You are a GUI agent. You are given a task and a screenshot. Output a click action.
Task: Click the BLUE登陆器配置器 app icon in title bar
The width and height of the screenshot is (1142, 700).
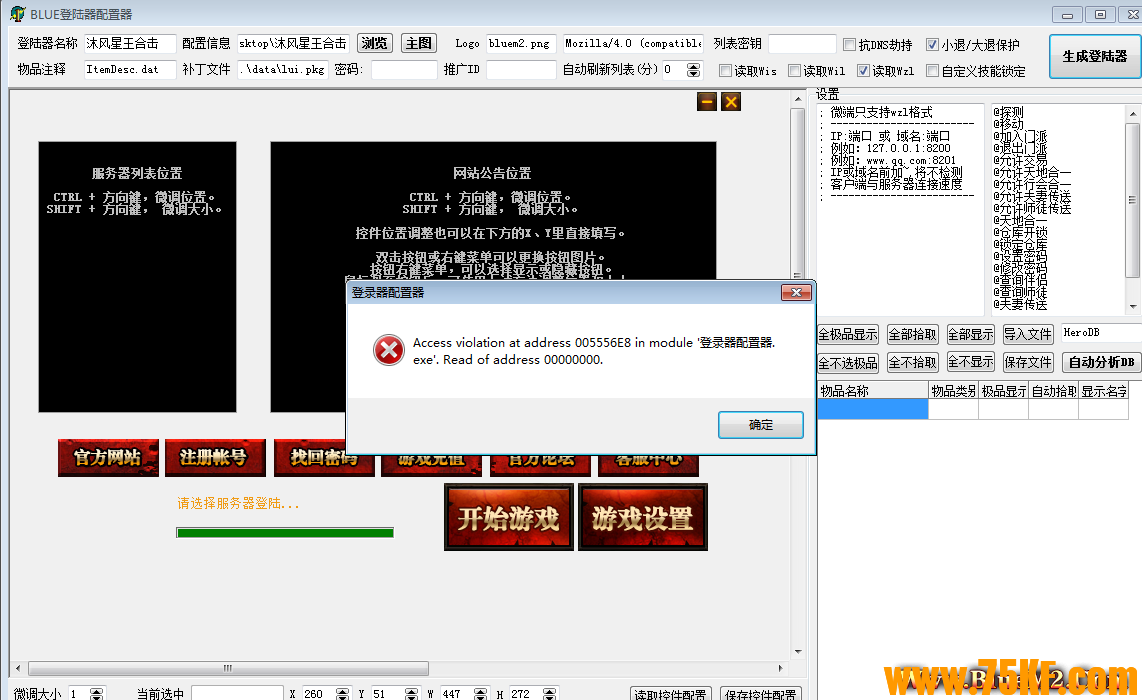(17, 14)
